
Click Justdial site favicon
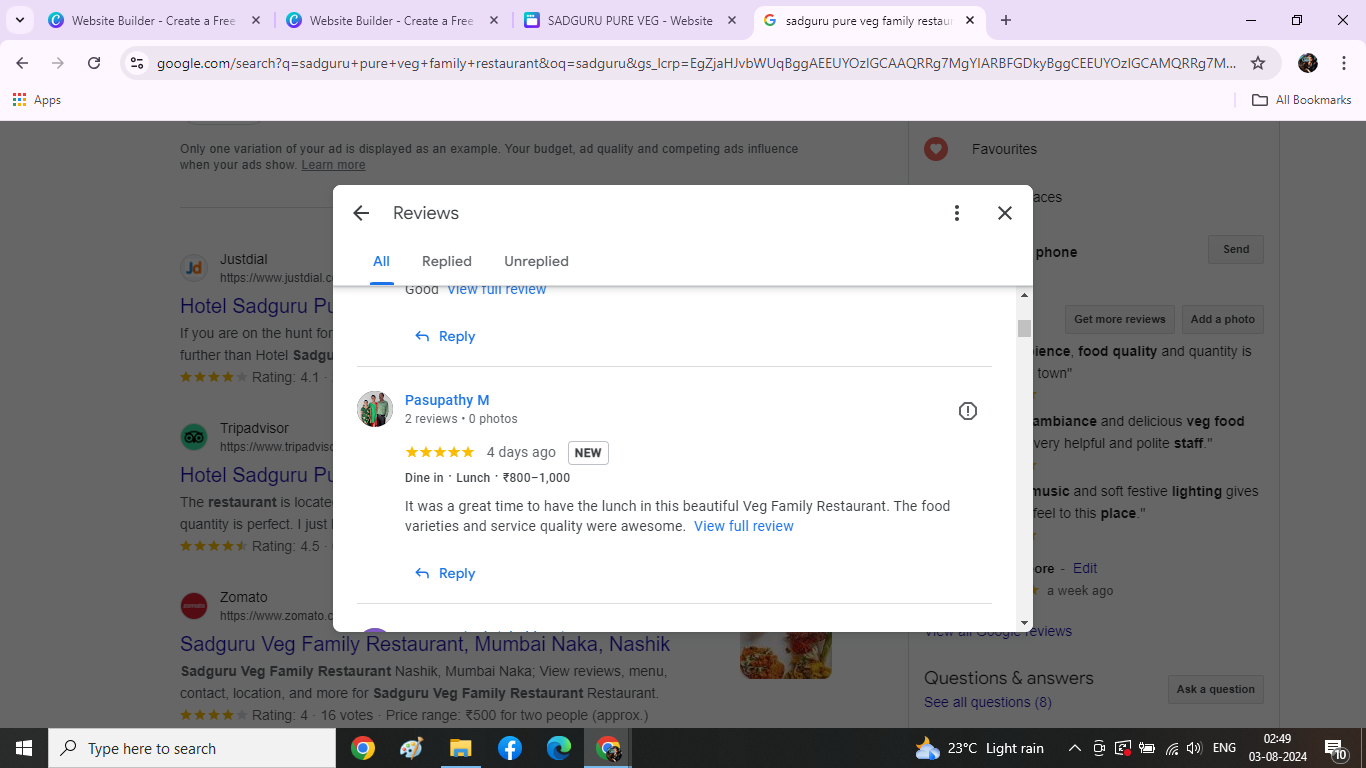pos(194,268)
